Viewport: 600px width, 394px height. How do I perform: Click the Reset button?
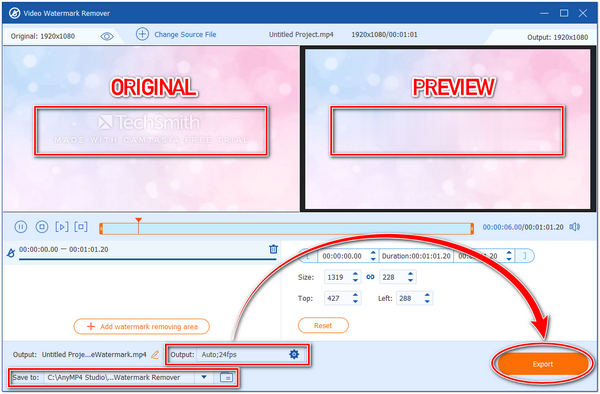323,326
